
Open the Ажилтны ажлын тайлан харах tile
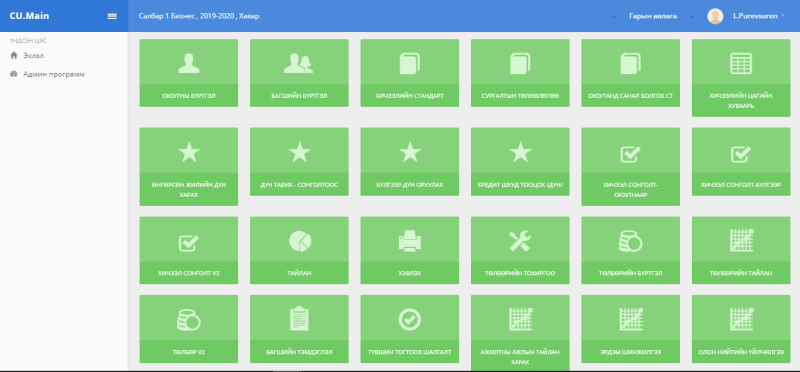(520, 333)
